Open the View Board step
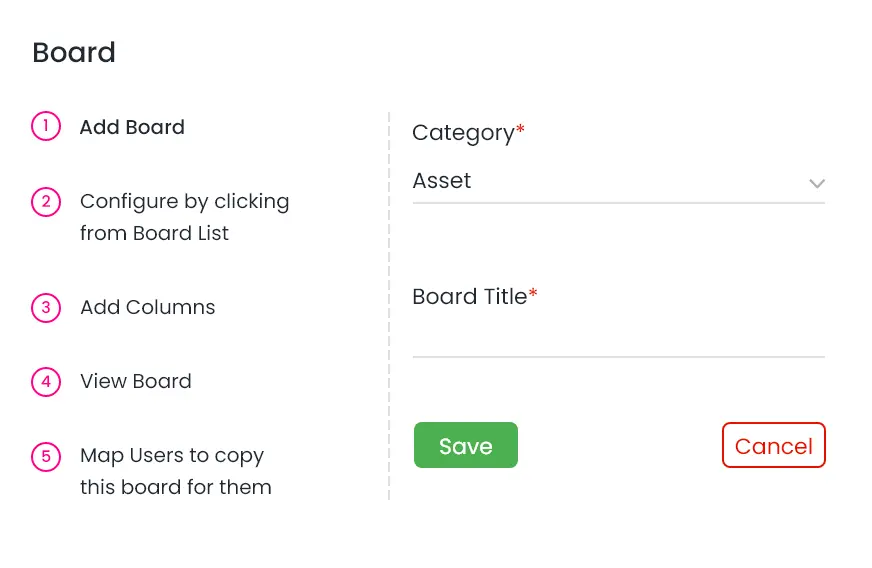The image size is (872, 568). tap(135, 381)
